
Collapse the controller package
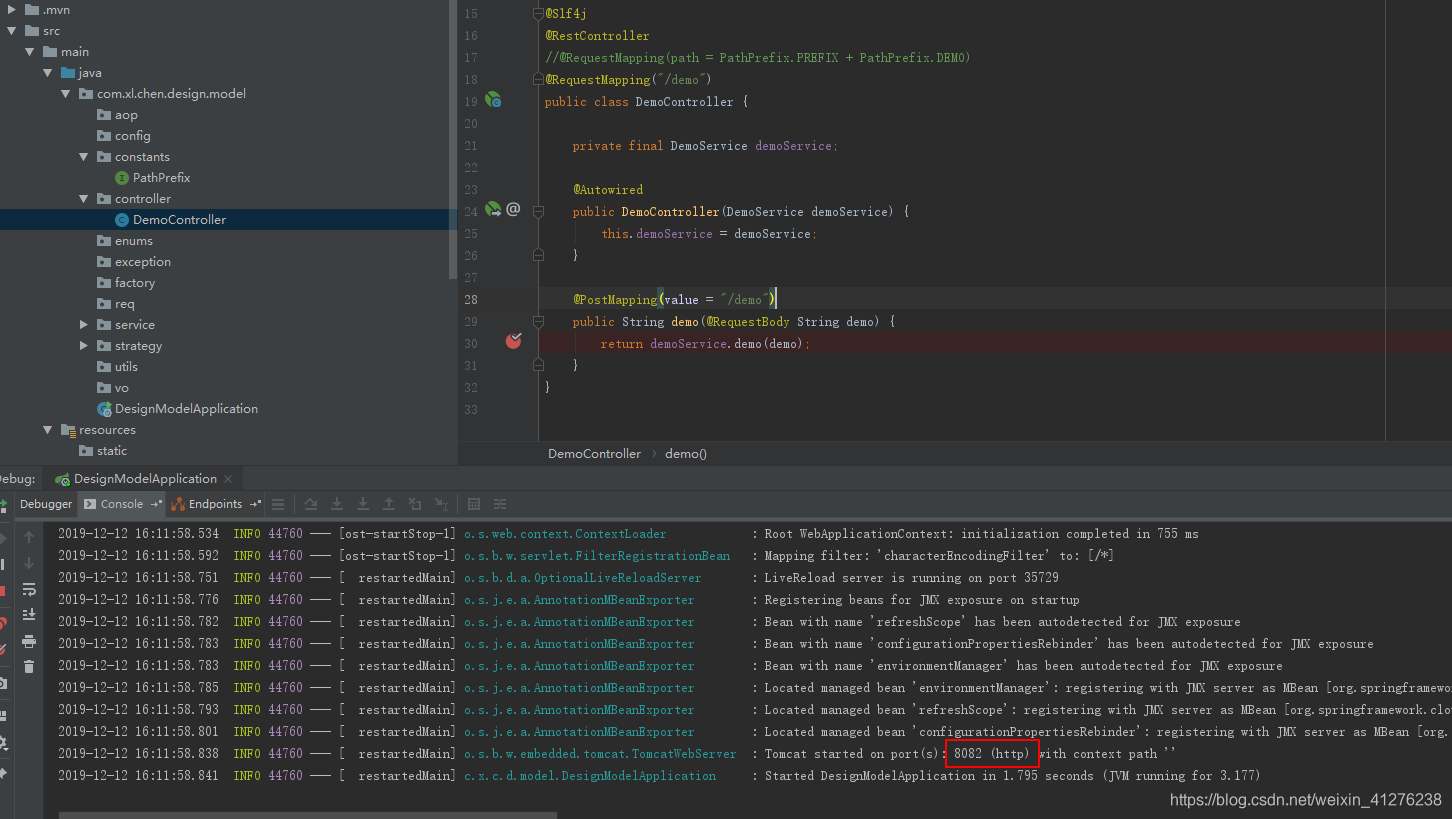click(84, 199)
